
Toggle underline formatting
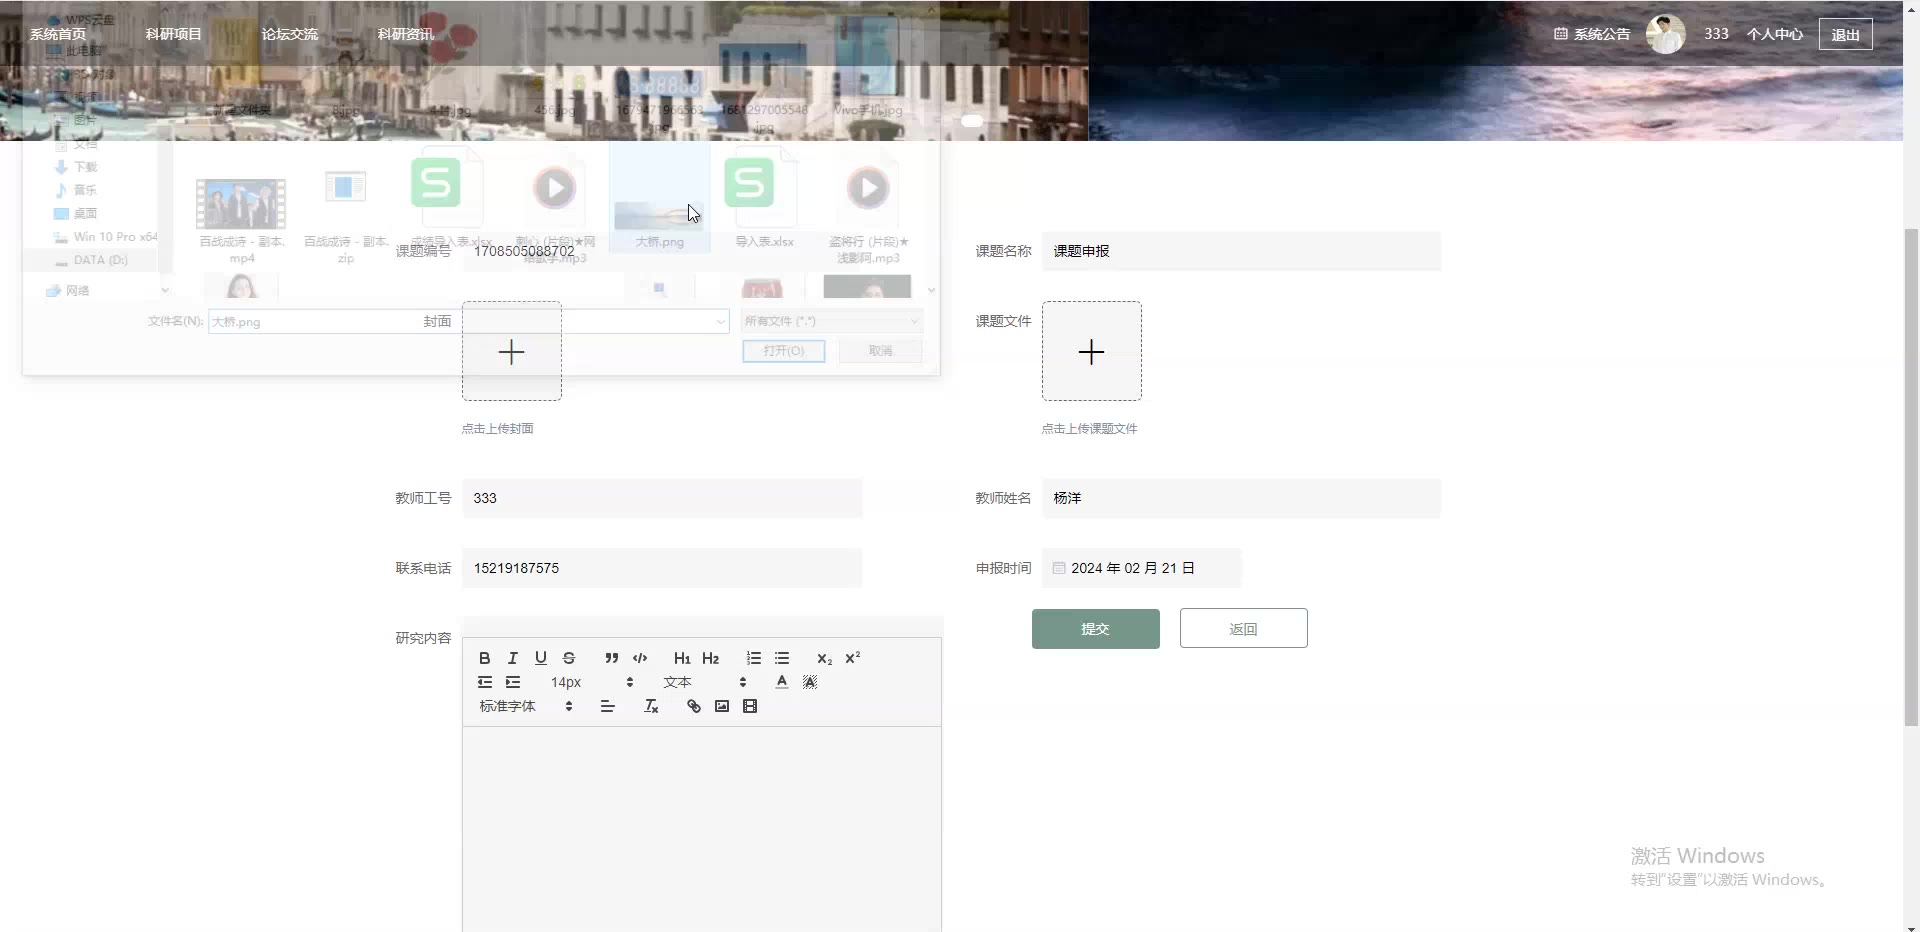point(541,658)
